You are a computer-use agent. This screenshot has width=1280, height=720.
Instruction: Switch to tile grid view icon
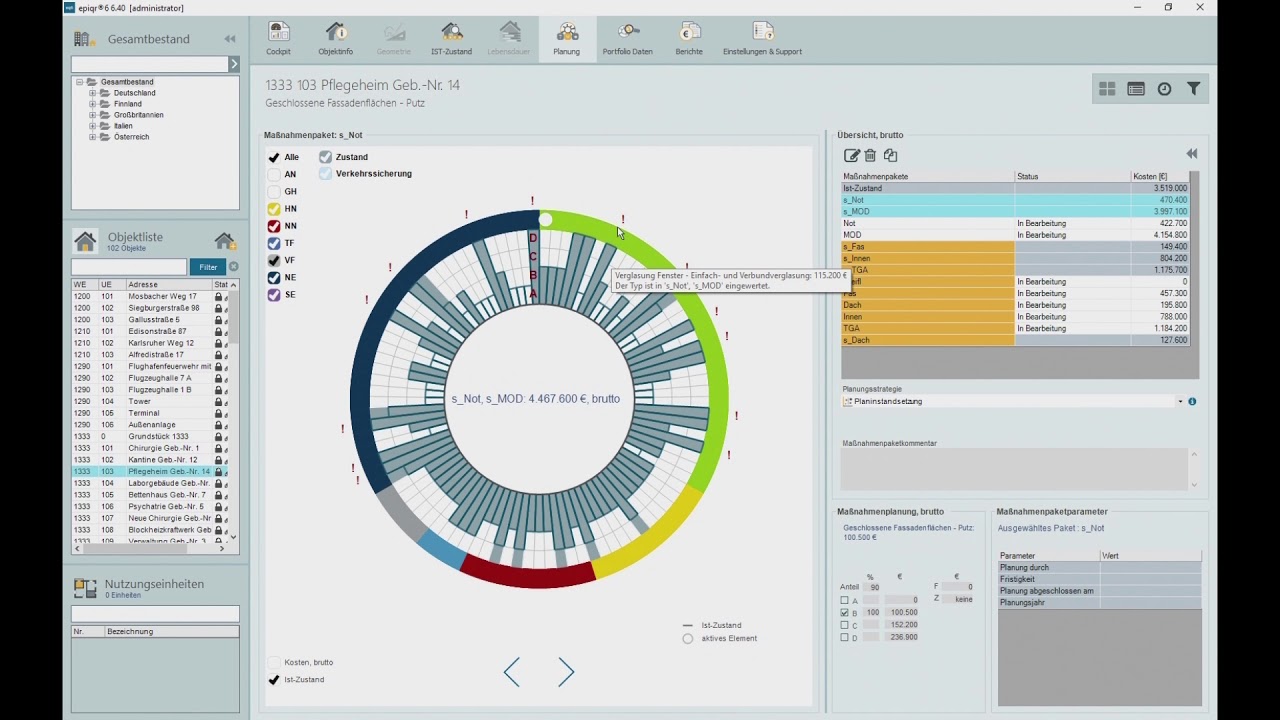(1107, 89)
